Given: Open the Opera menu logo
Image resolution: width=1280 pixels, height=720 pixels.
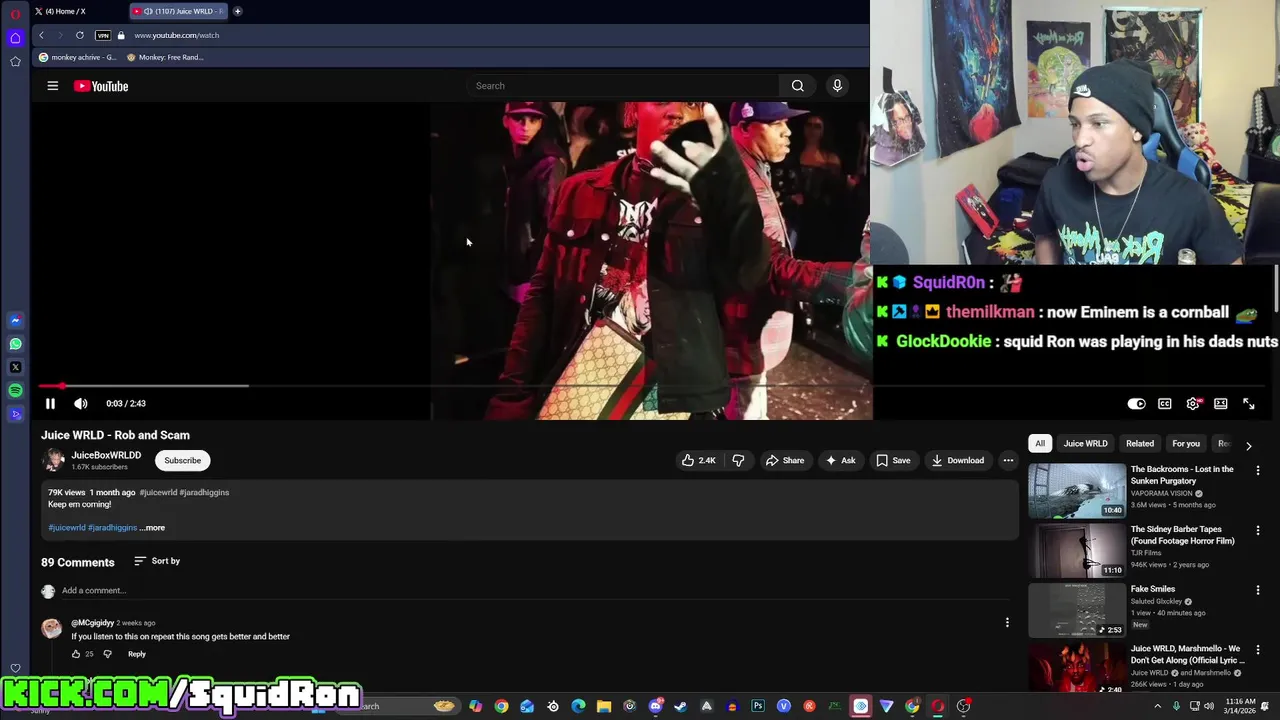Looking at the screenshot, I should point(15,14).
